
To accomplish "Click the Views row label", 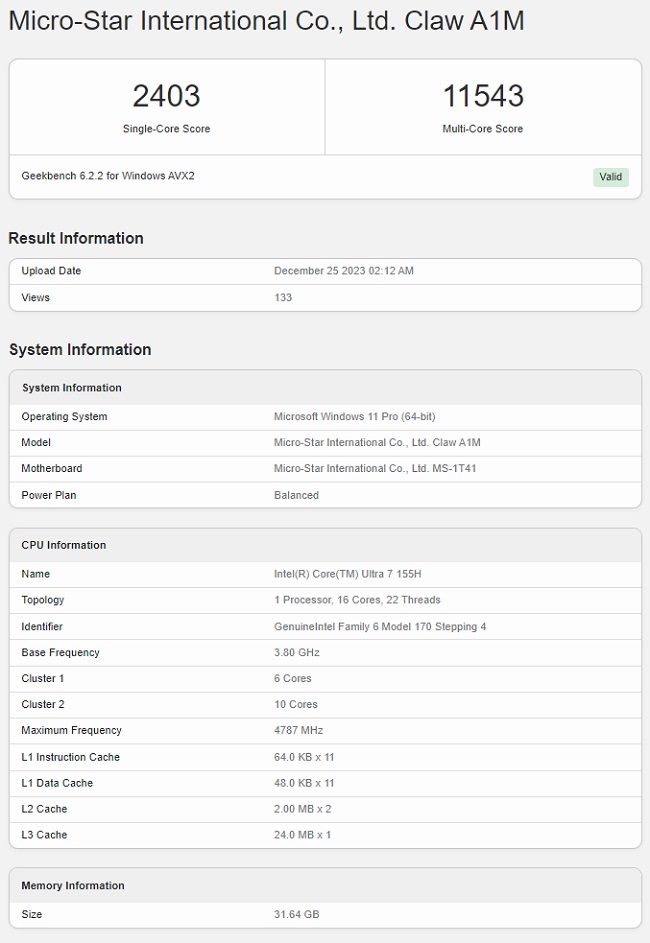I will click(x=35, y=298).
